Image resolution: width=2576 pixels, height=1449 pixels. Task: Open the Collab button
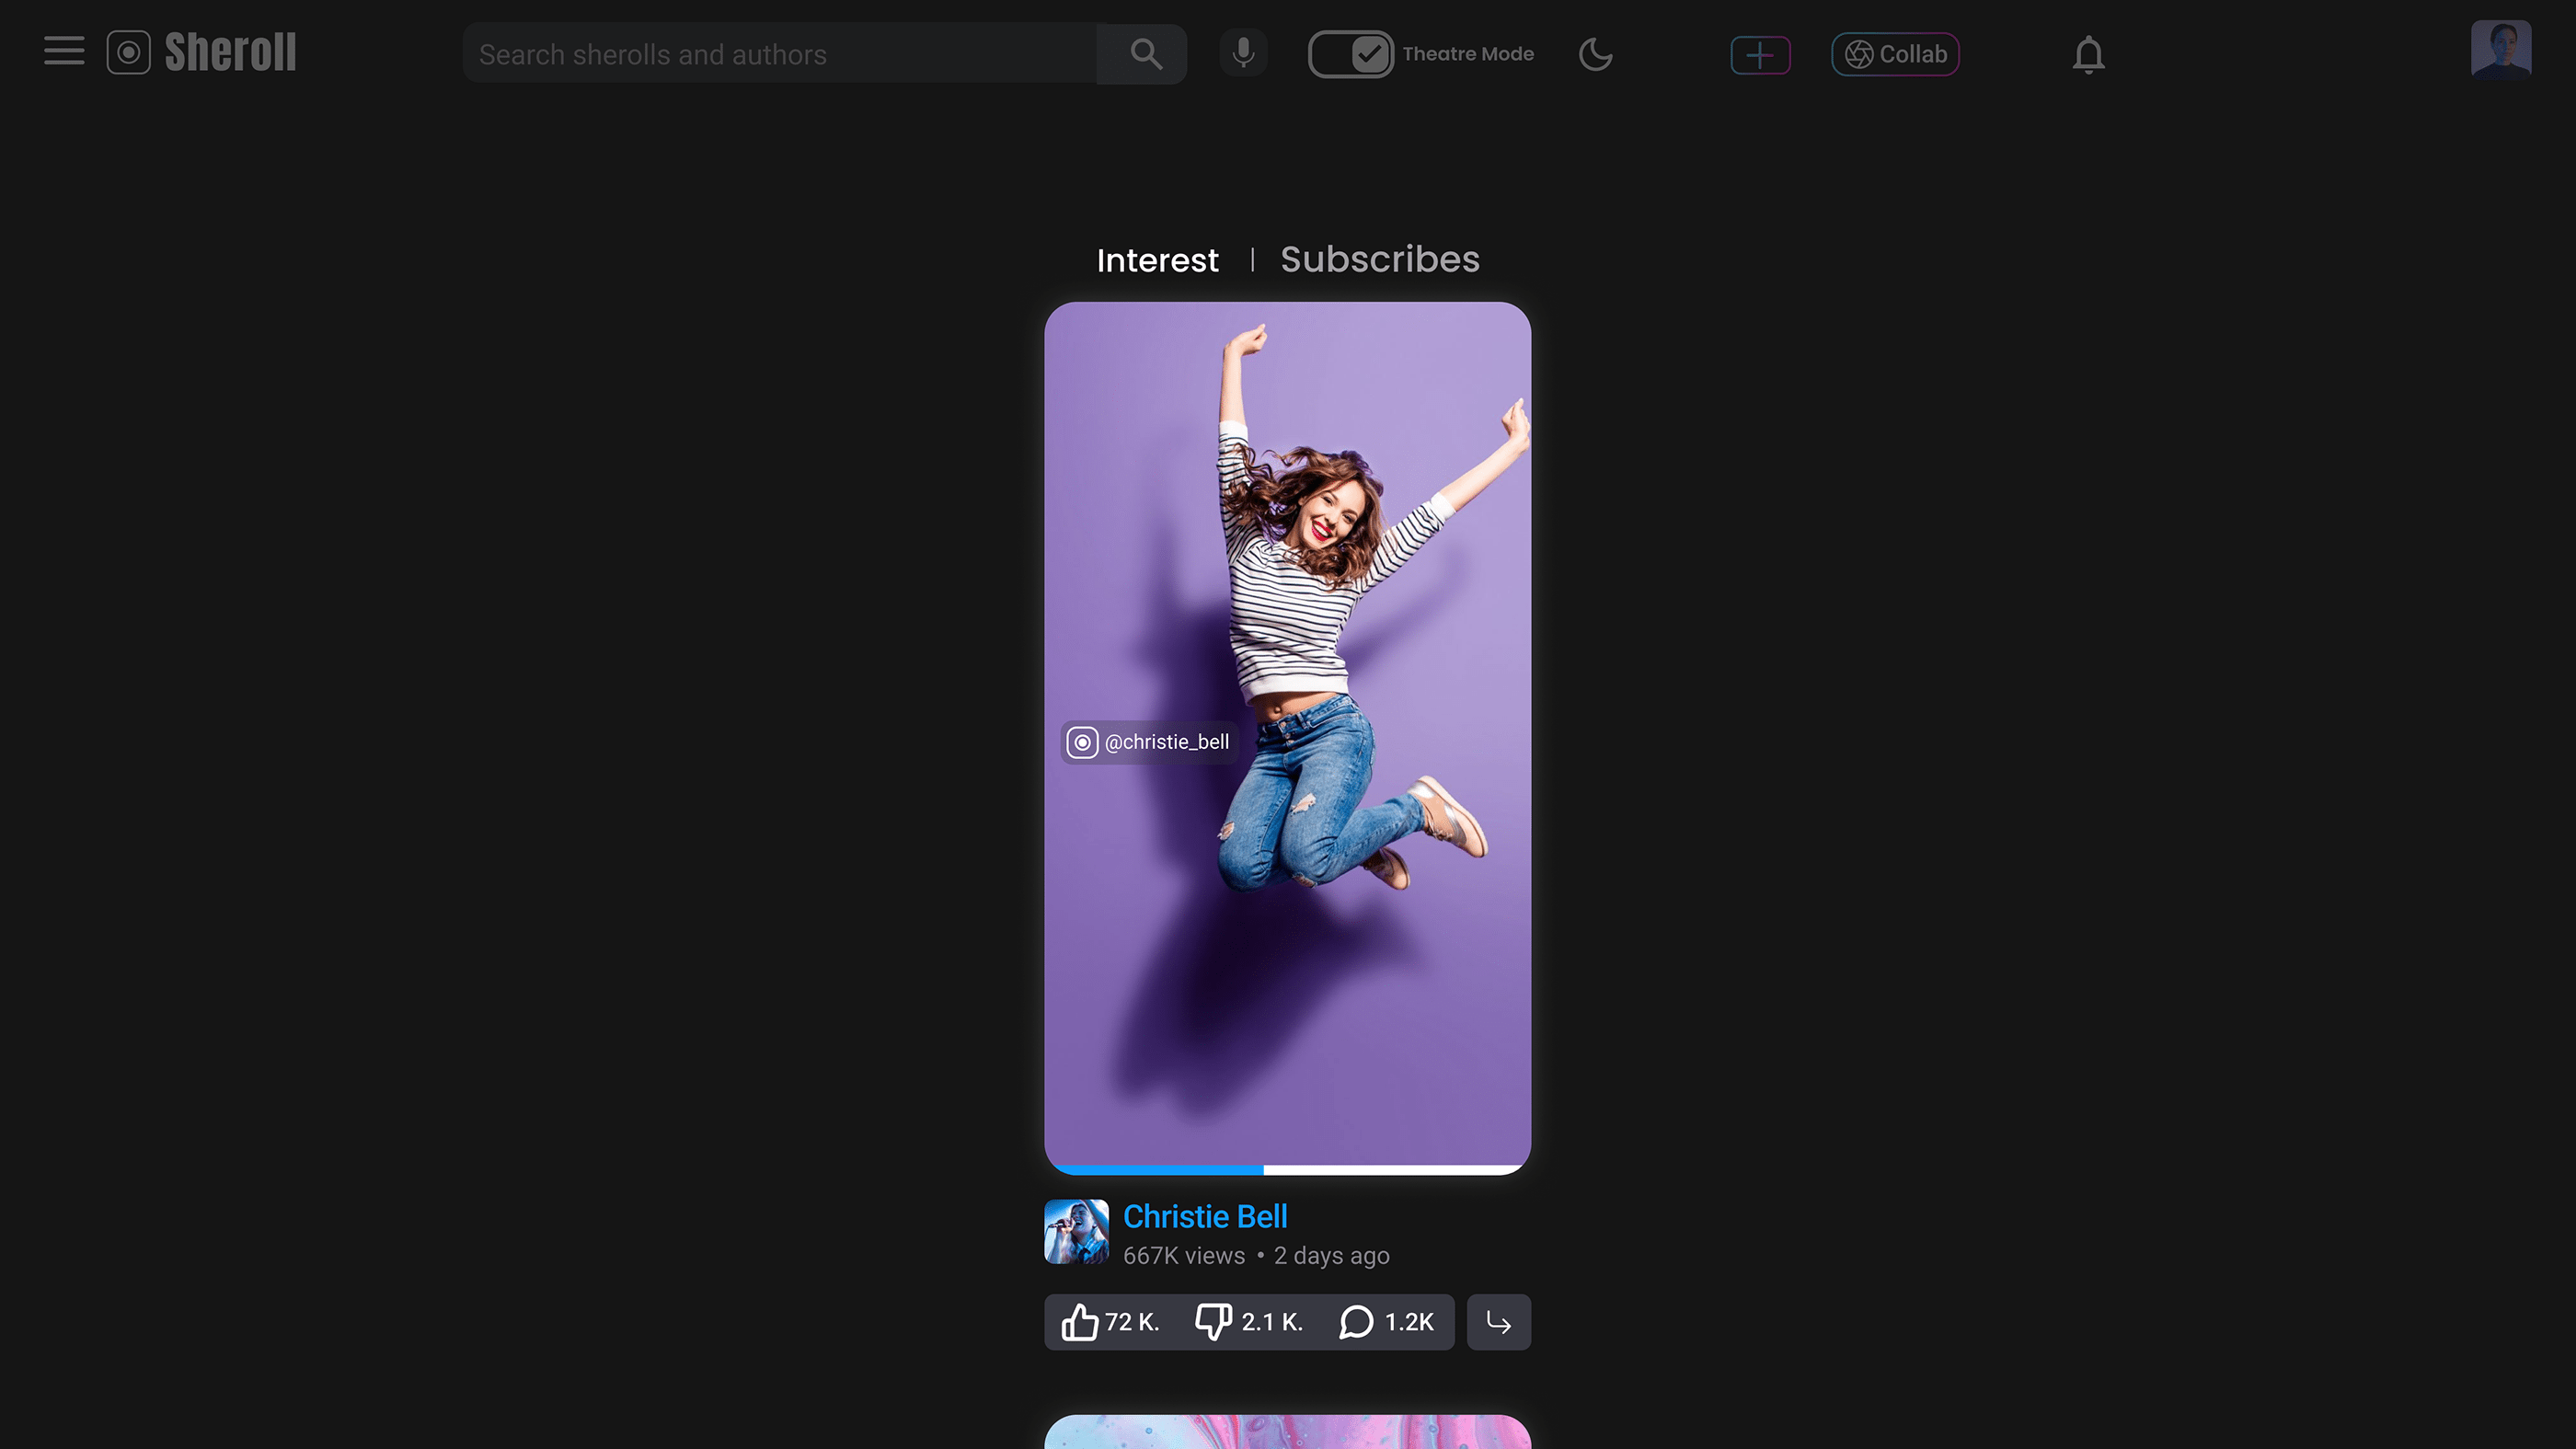[1895, 54]
